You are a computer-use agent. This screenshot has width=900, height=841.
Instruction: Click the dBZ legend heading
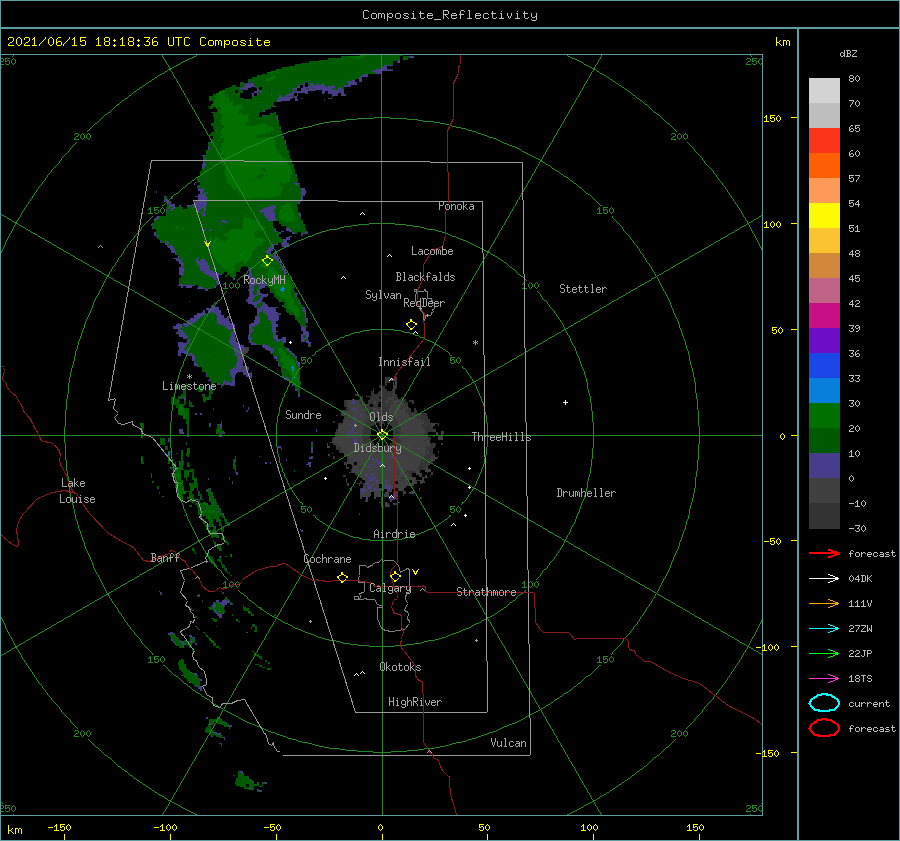848,53
